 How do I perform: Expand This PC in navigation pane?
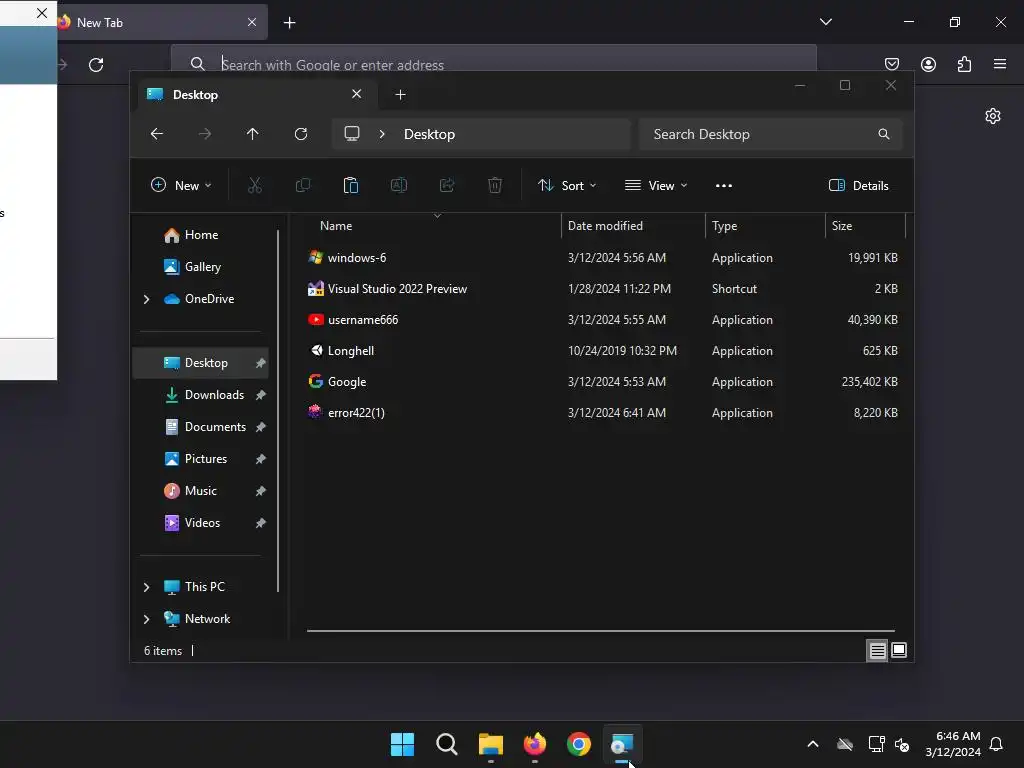click(x=147, y=587)
